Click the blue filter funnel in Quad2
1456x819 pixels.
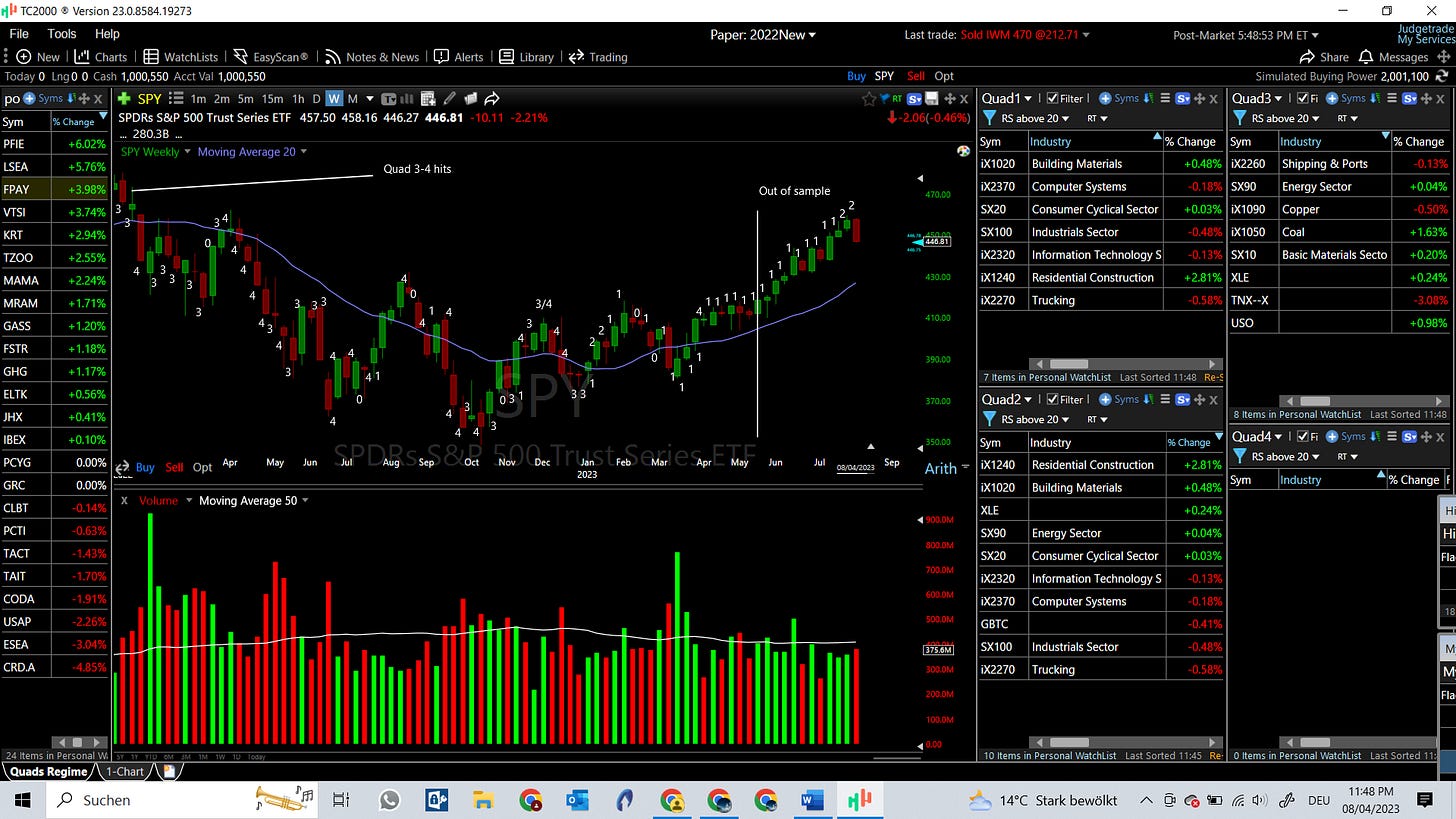989,419
